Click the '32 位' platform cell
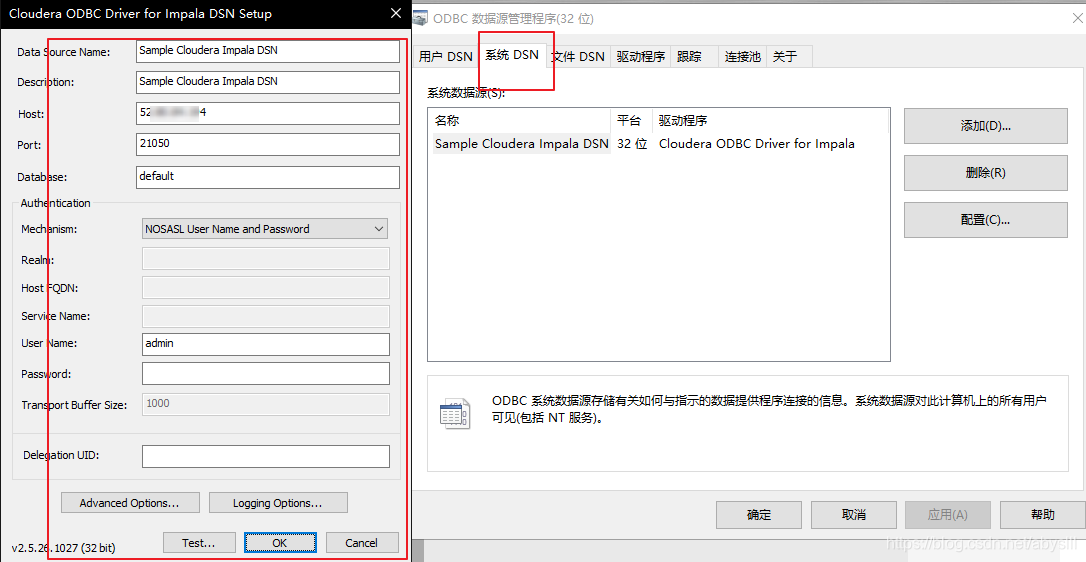The height and width of the screenshot is (562, 1086). 632,144
